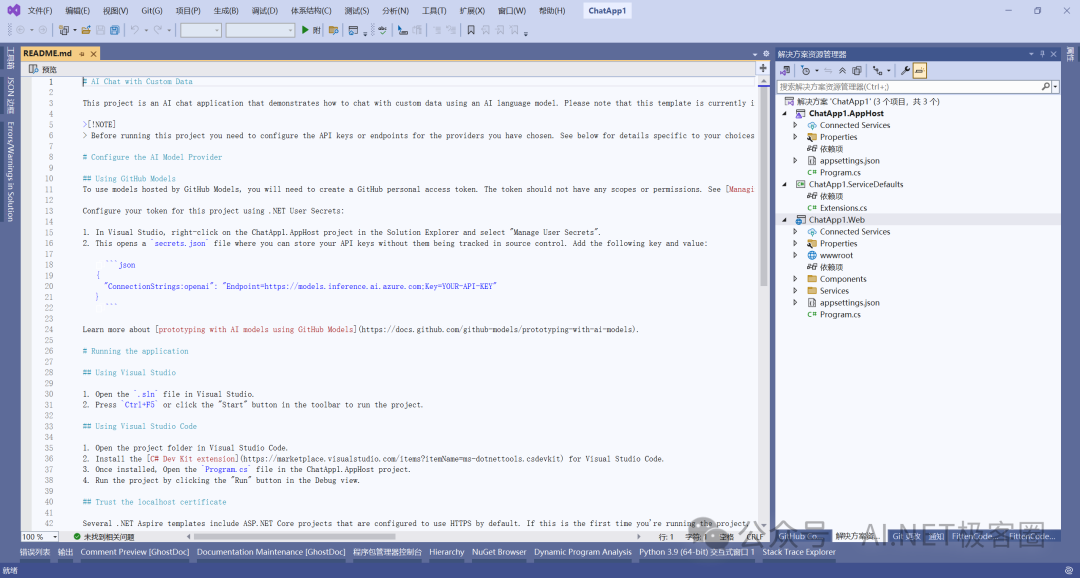Screen dimensions: 1080x578
Task: Select the solution 'ChatApp1' root node
Action: point(868,101)
